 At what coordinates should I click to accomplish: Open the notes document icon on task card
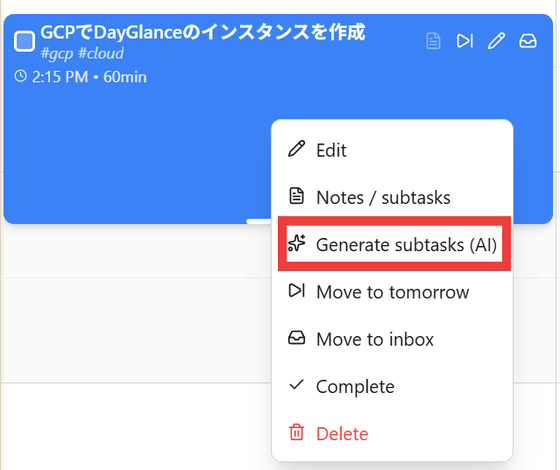pos(433,41)
